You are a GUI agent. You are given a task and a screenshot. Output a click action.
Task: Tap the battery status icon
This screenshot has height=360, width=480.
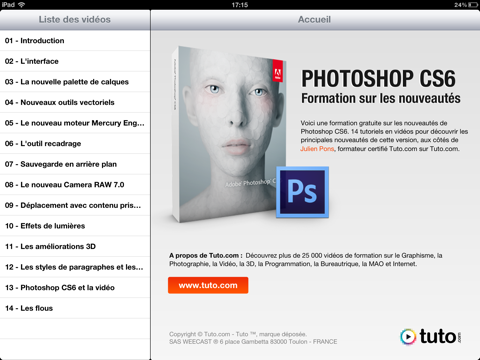473,5
